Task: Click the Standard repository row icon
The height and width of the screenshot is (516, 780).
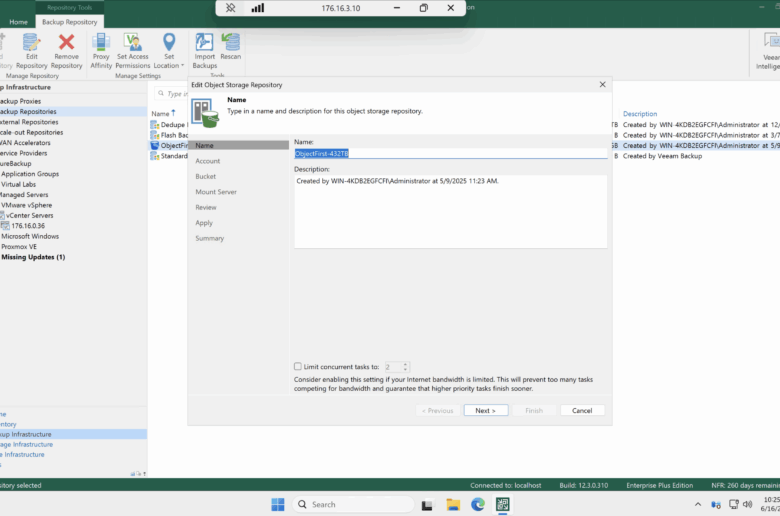Action: [x=155, y=156]
